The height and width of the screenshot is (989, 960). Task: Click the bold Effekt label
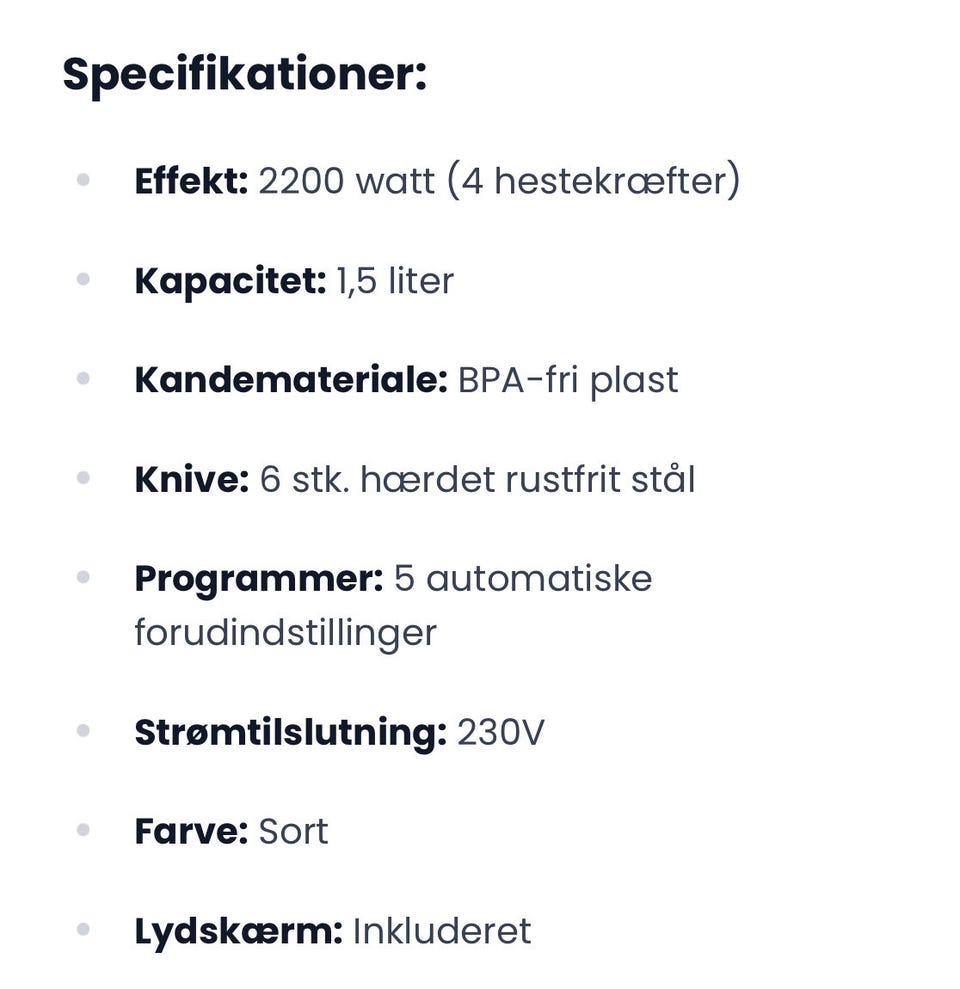pos(191,181)
